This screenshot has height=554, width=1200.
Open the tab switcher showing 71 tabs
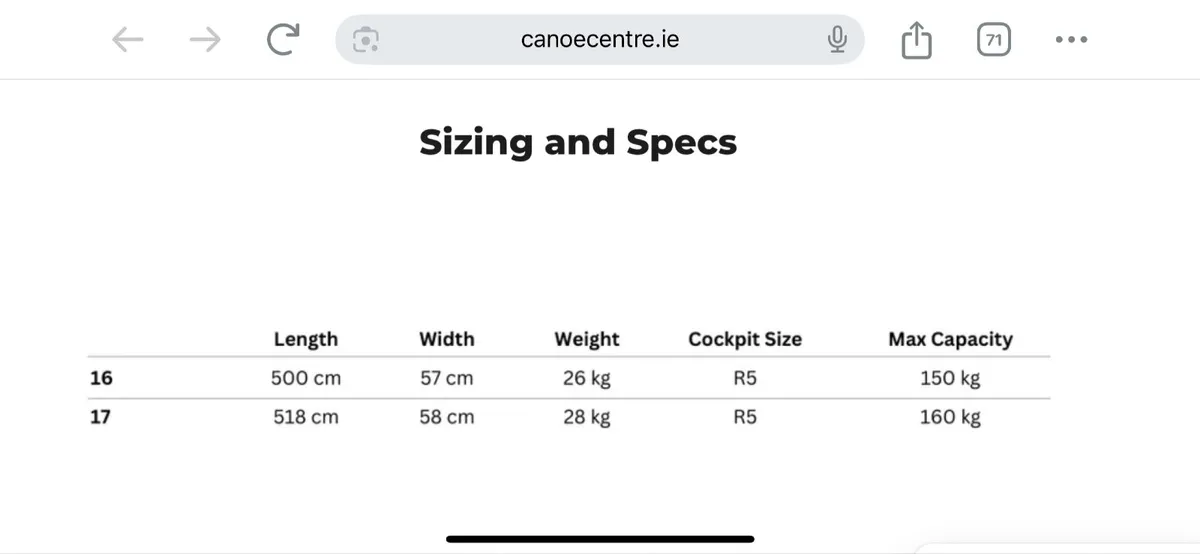coord(993,40)
